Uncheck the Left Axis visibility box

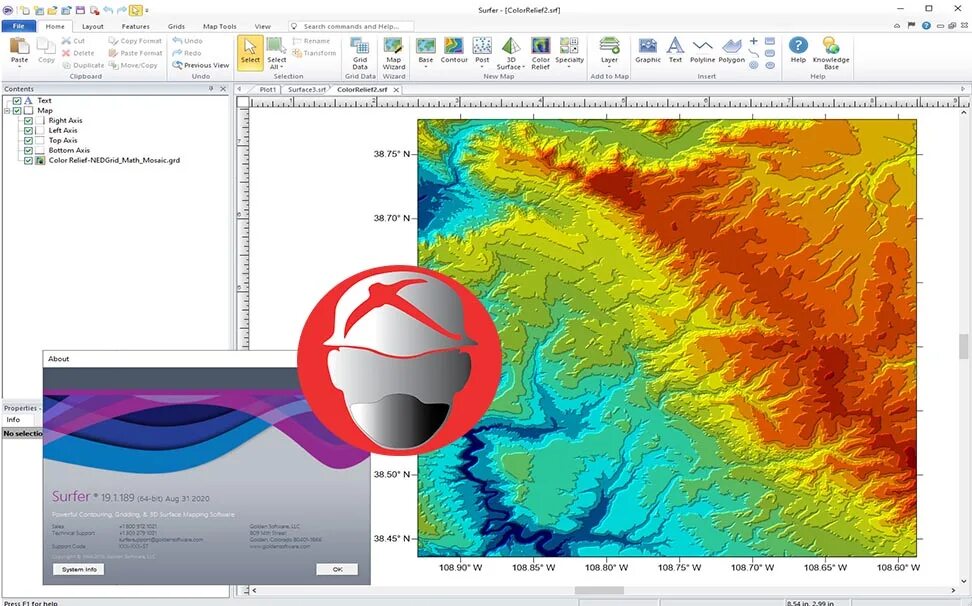coord(28,130)
